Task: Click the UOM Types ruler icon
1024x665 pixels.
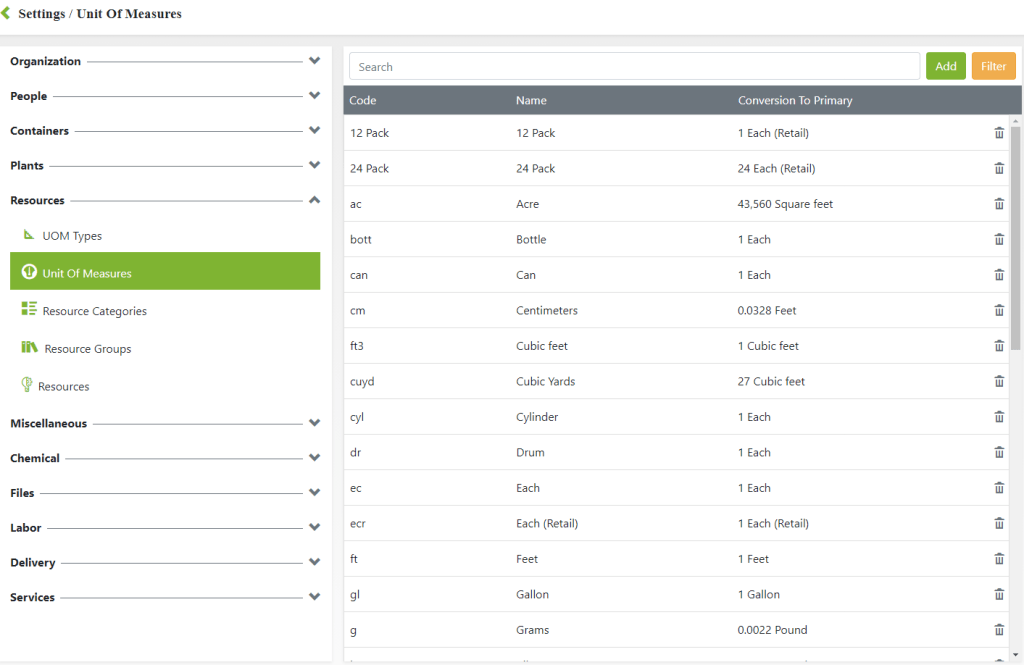Action: [x=29, y=235]
